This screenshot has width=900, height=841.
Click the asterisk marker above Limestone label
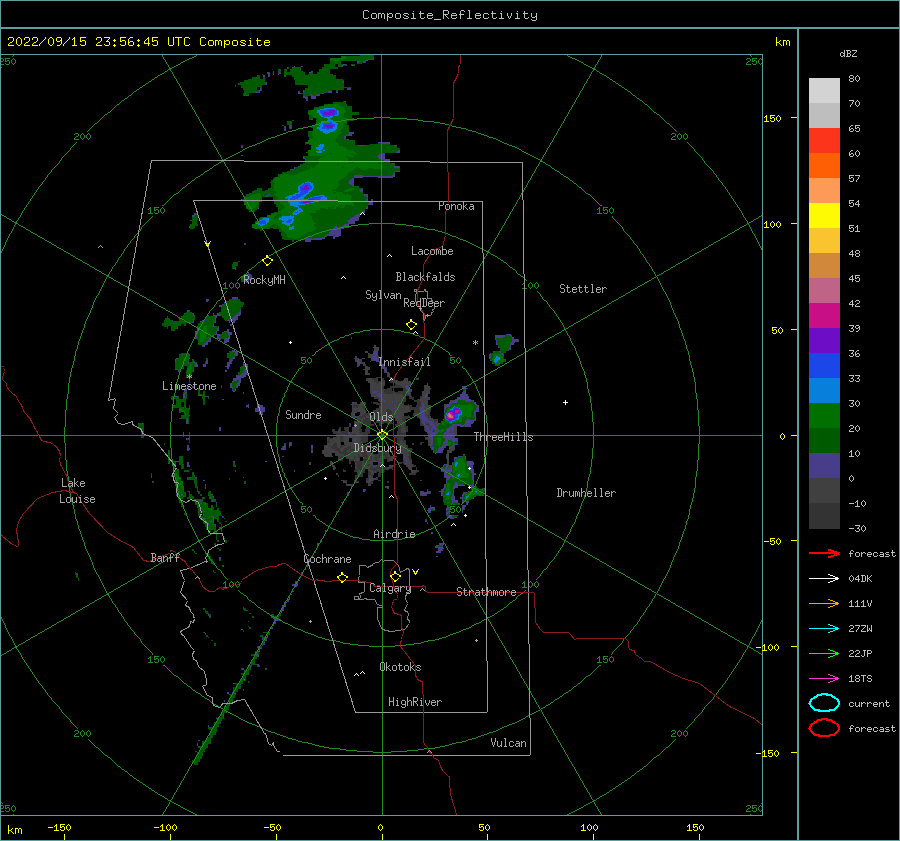tap(189, 377)
